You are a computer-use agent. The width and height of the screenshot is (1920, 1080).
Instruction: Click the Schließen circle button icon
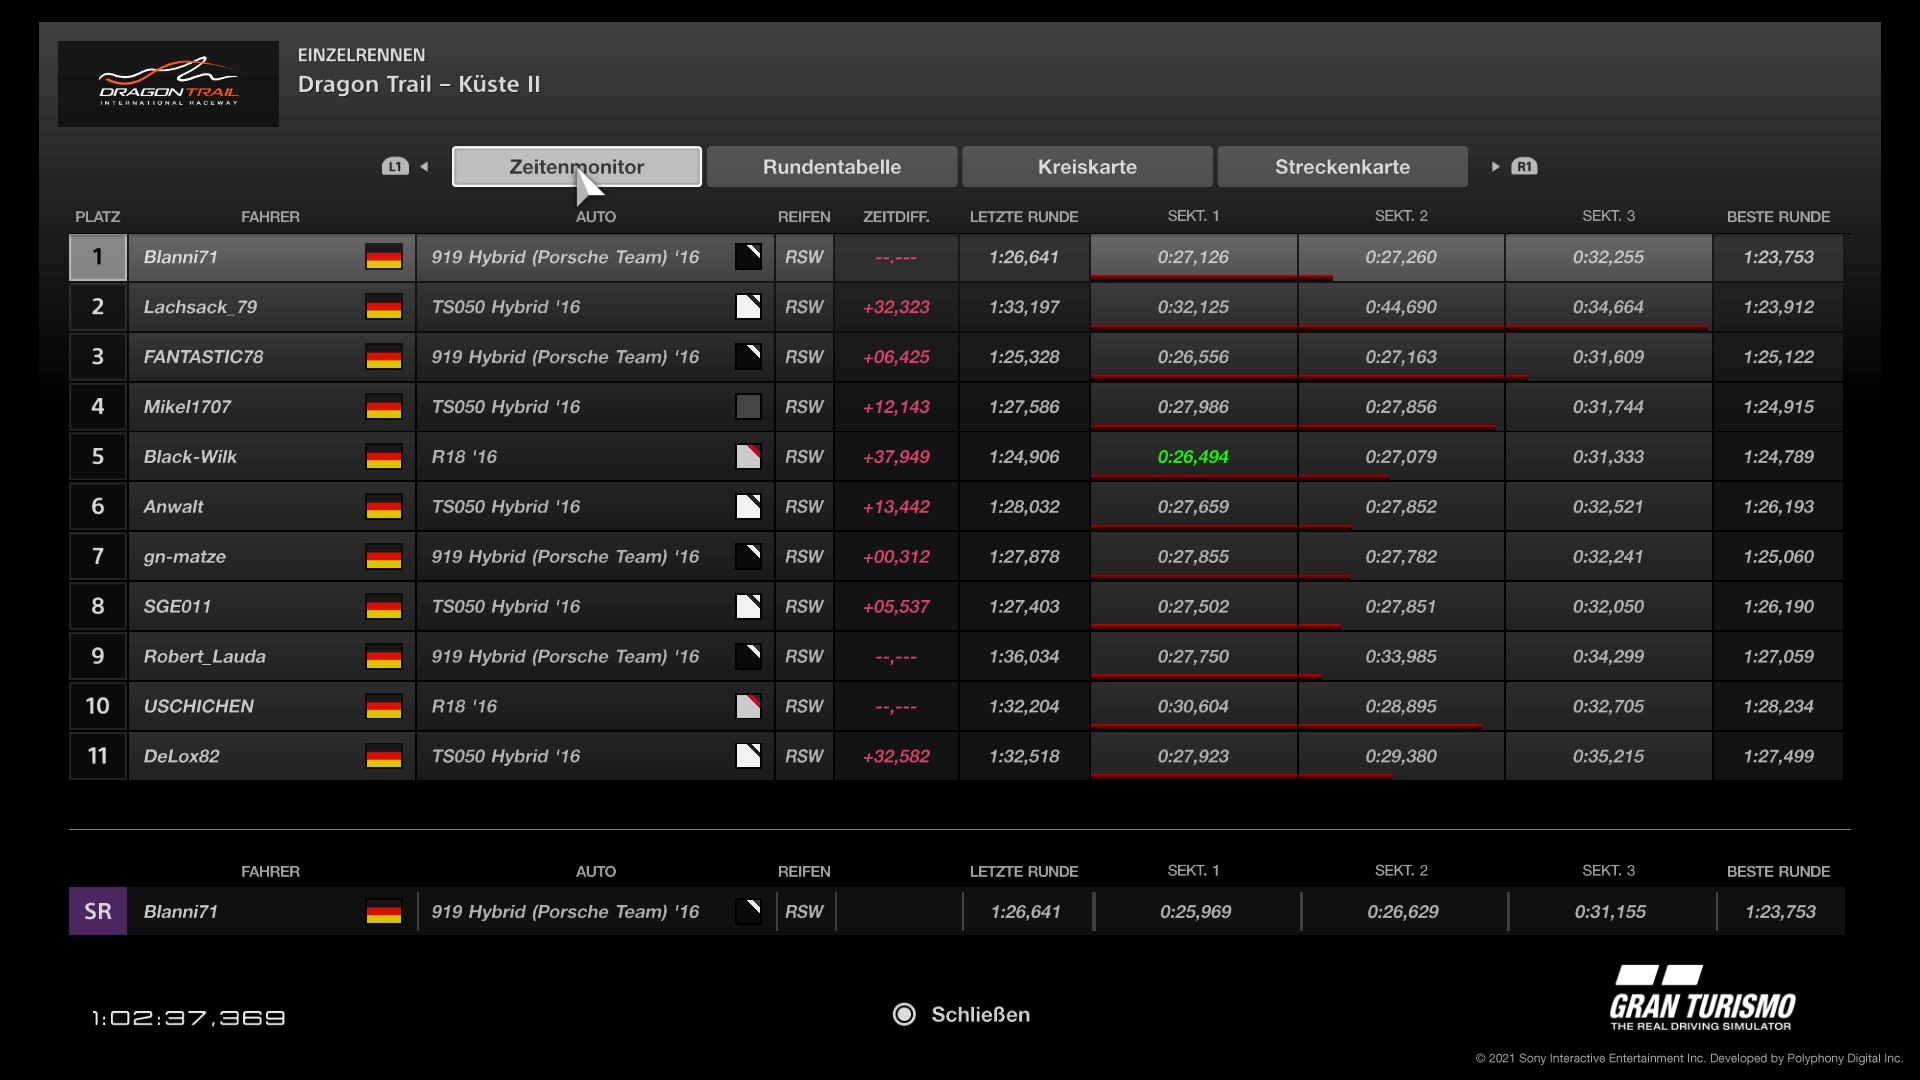click(904, 1014)
